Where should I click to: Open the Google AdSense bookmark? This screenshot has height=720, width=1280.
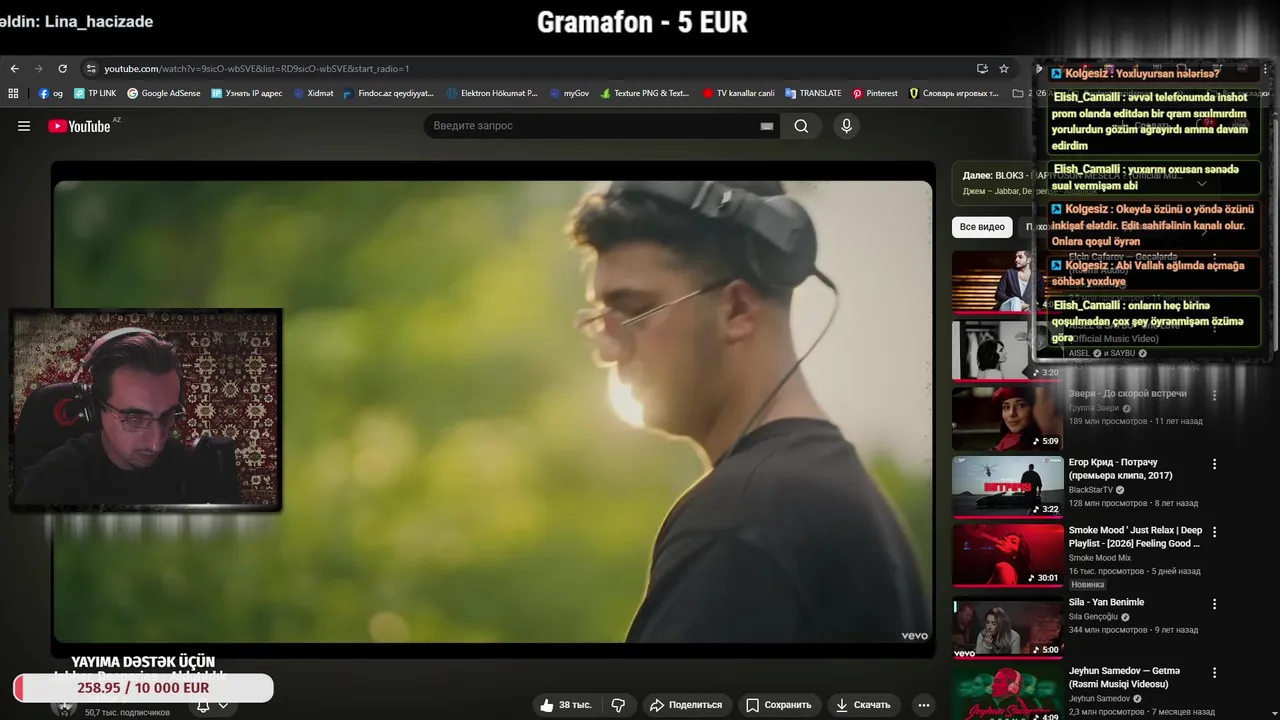(x=164, y=93)
